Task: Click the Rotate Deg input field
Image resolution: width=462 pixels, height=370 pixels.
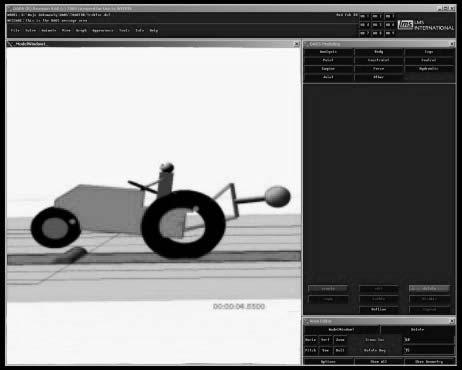Action: (429, 350)
